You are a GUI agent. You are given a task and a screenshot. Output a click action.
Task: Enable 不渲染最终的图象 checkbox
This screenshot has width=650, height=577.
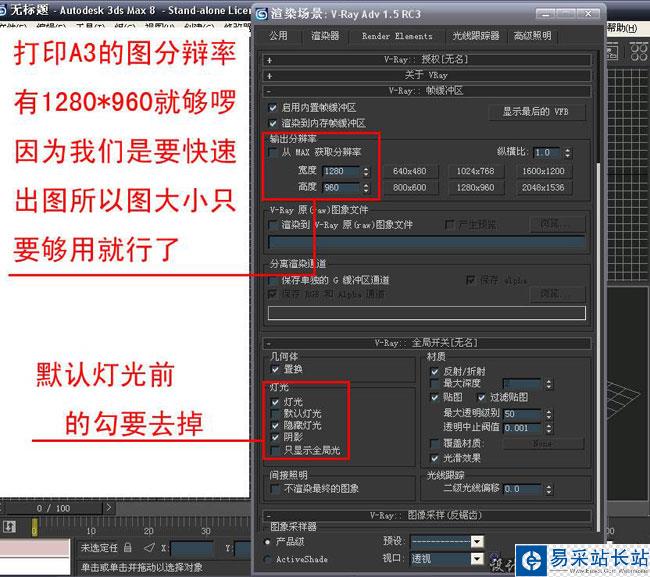click(275, 489)
